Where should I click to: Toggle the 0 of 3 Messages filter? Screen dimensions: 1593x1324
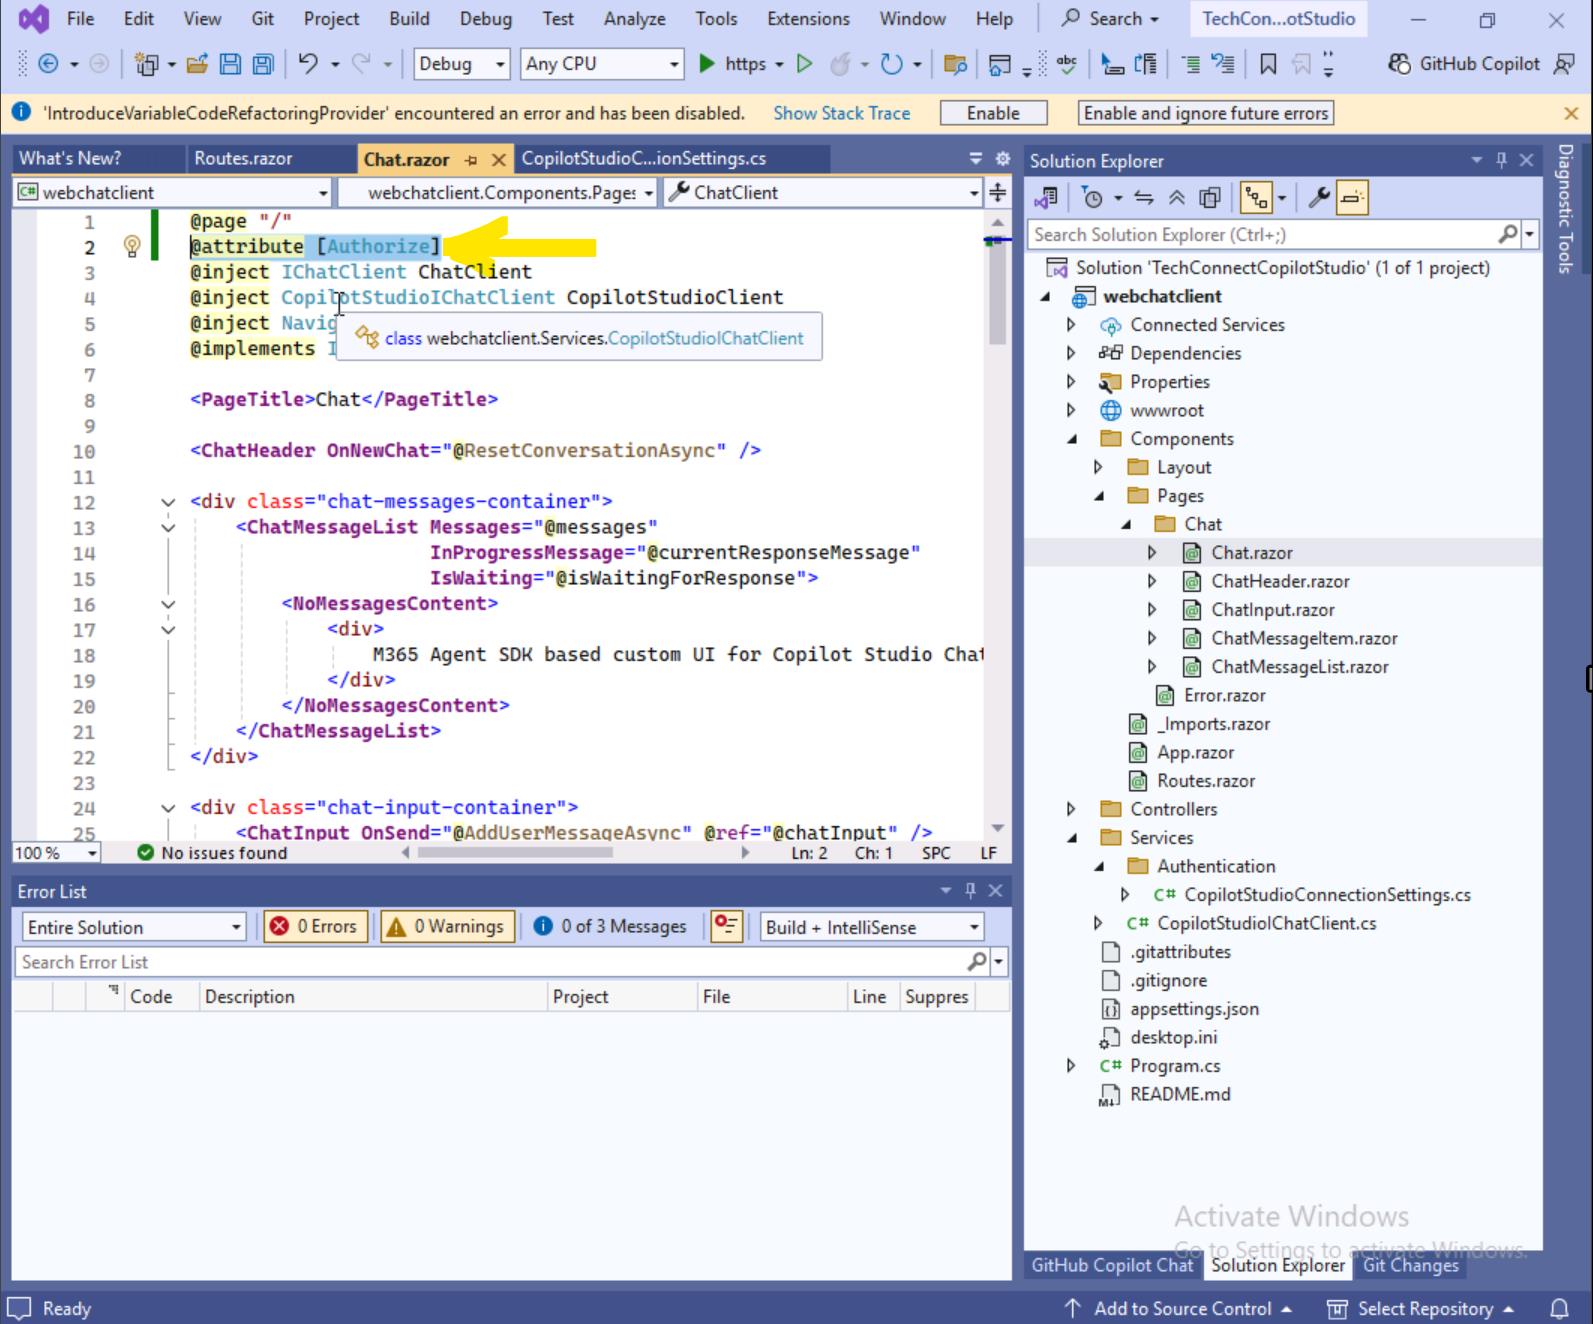click(610, 927)
